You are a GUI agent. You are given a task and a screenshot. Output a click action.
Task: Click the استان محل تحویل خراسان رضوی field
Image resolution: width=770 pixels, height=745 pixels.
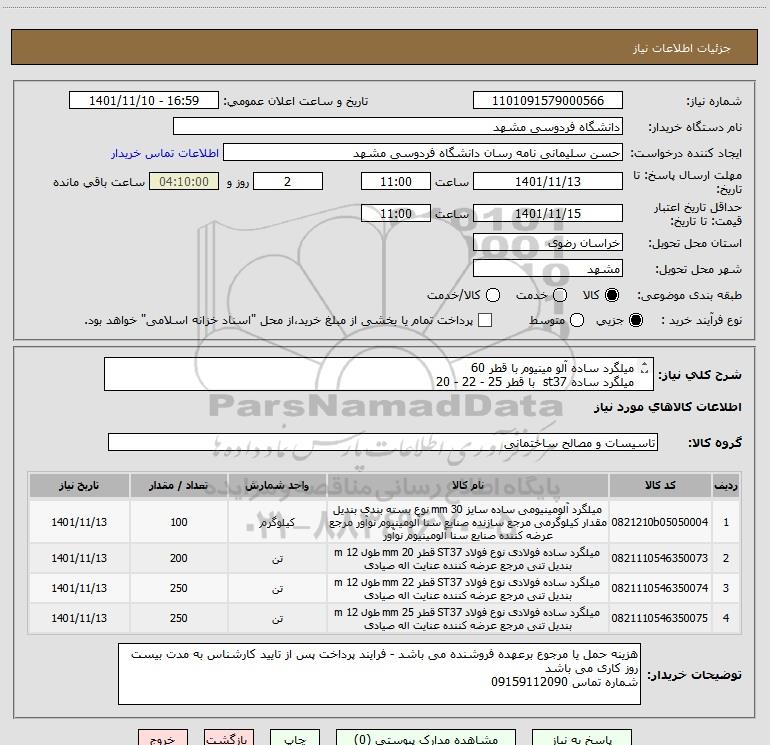pyautogui.click(x=548, y=242)
